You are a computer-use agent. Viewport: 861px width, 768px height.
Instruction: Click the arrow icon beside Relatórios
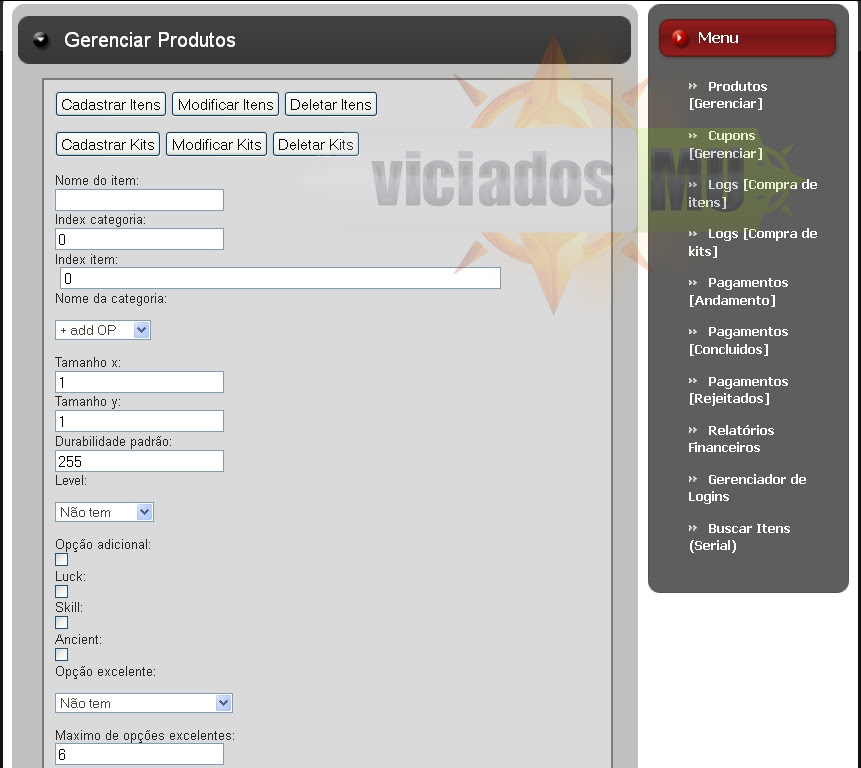pyautogui.click(x=693, y=430)
